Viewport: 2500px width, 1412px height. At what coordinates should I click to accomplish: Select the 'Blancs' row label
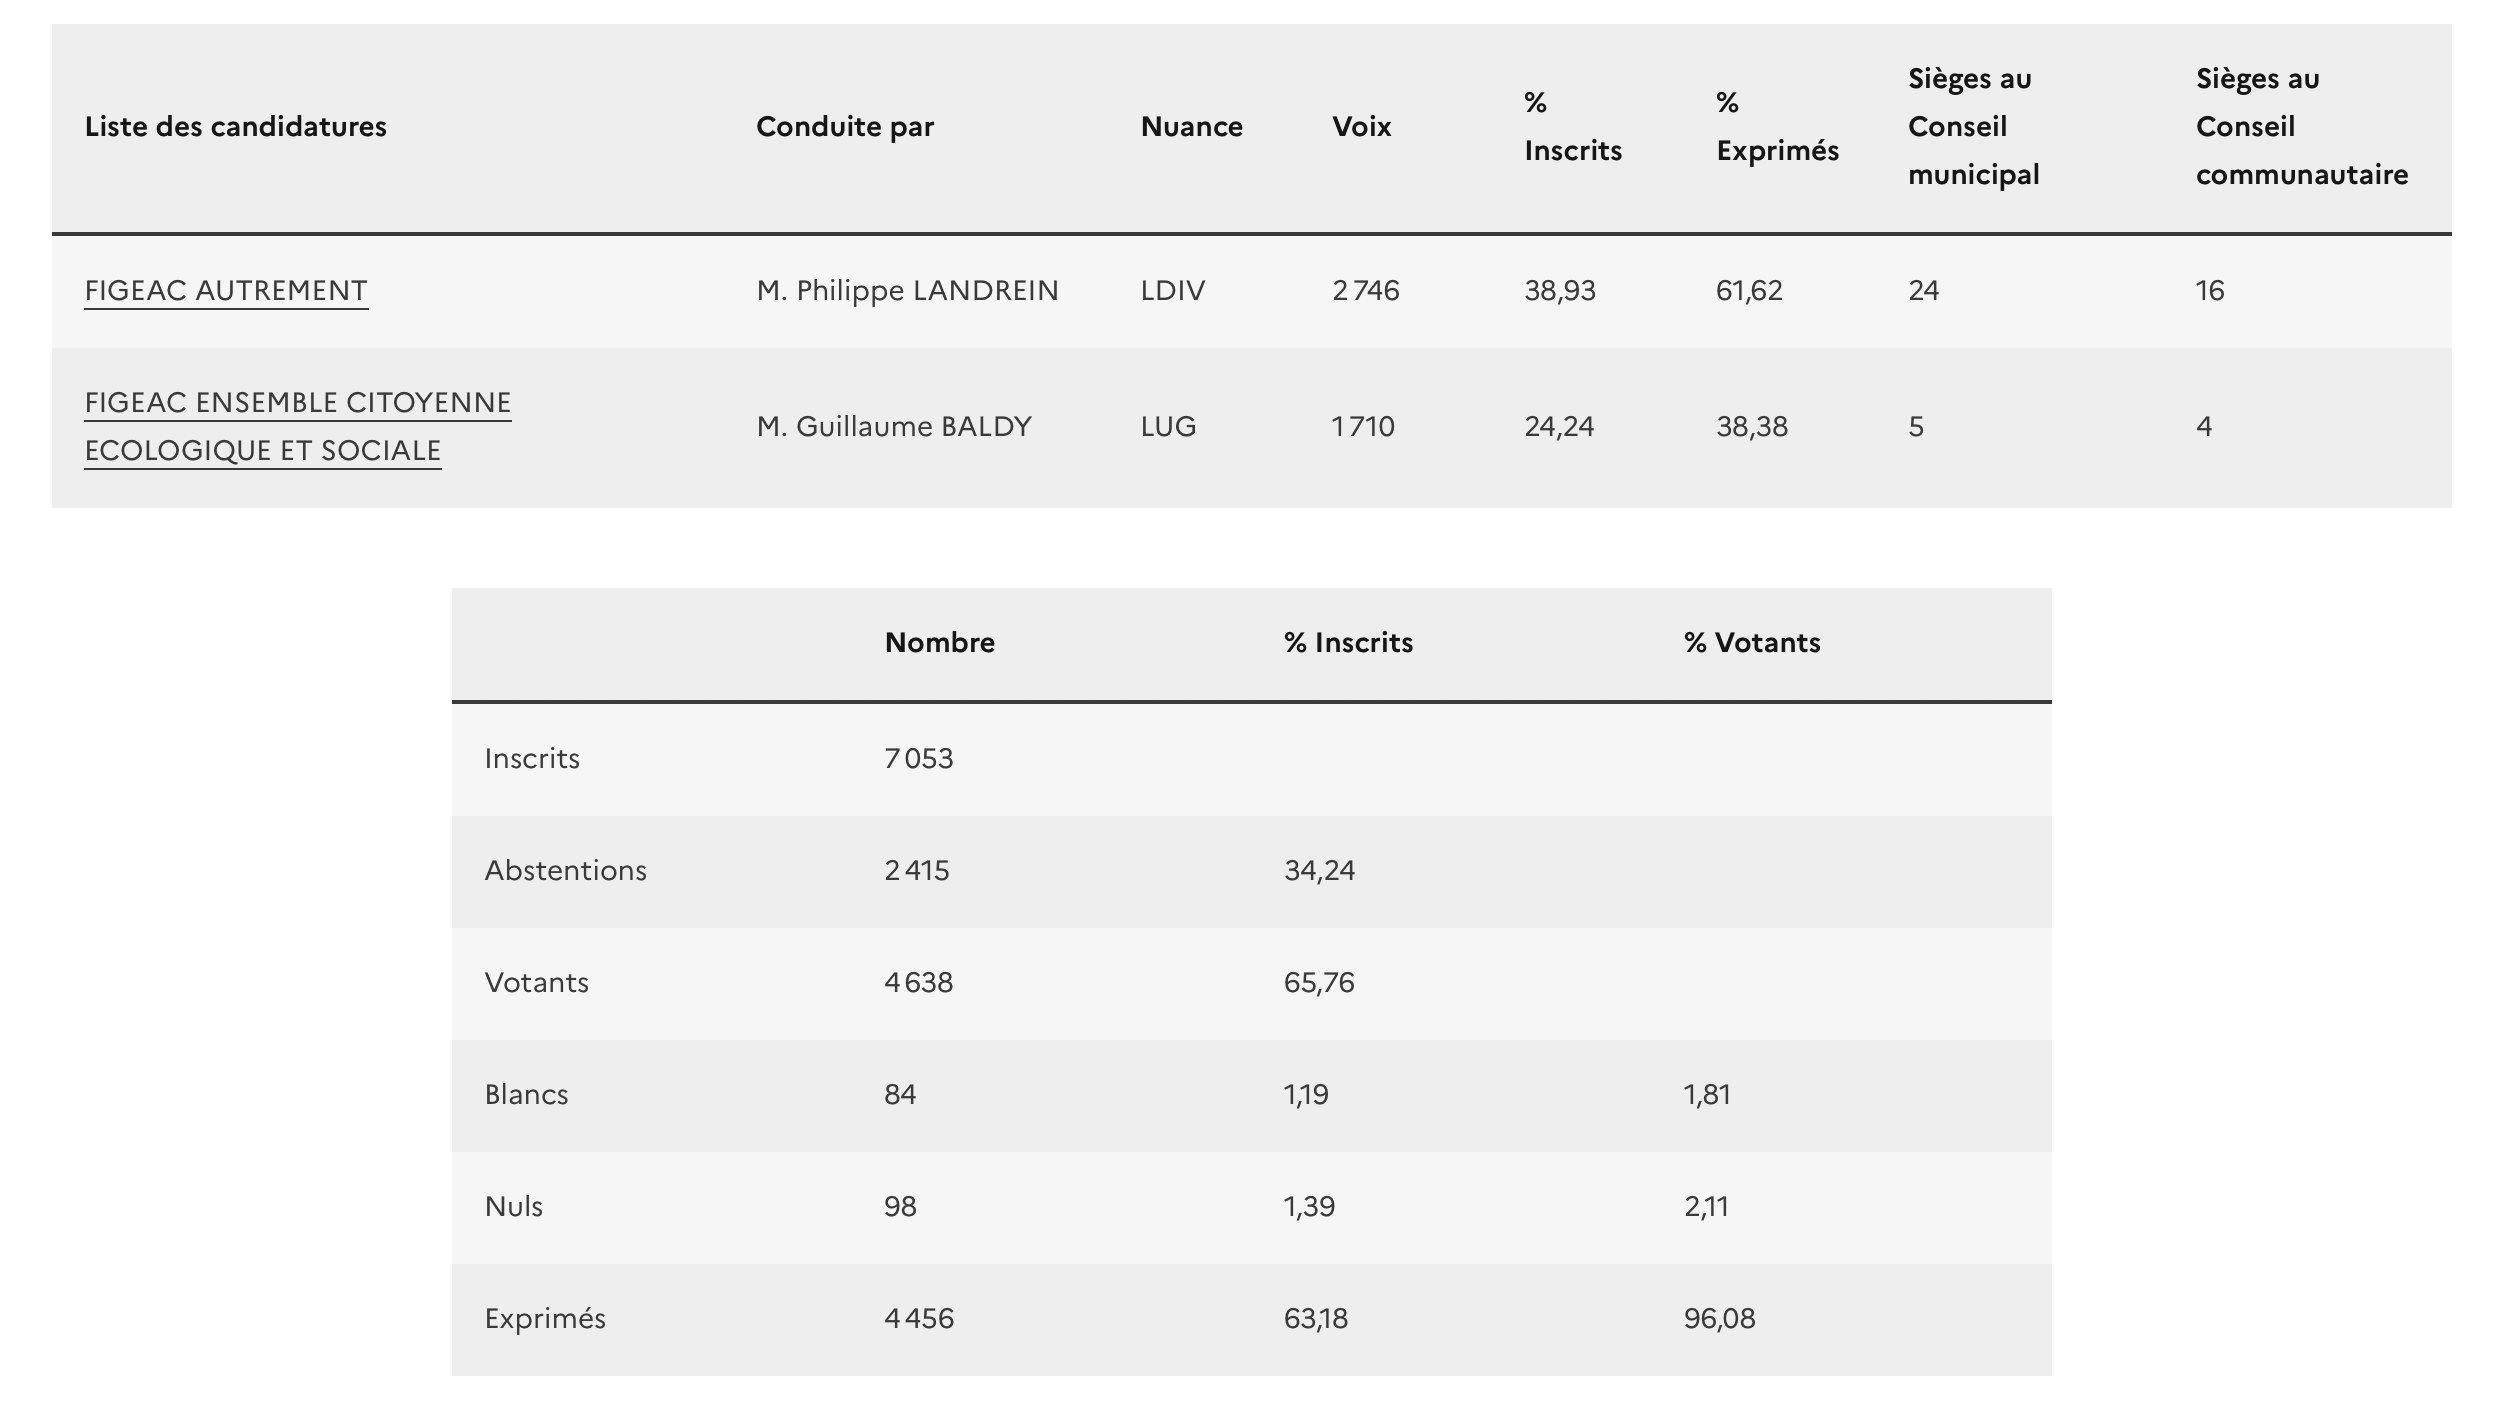[x=526, y=1094]
